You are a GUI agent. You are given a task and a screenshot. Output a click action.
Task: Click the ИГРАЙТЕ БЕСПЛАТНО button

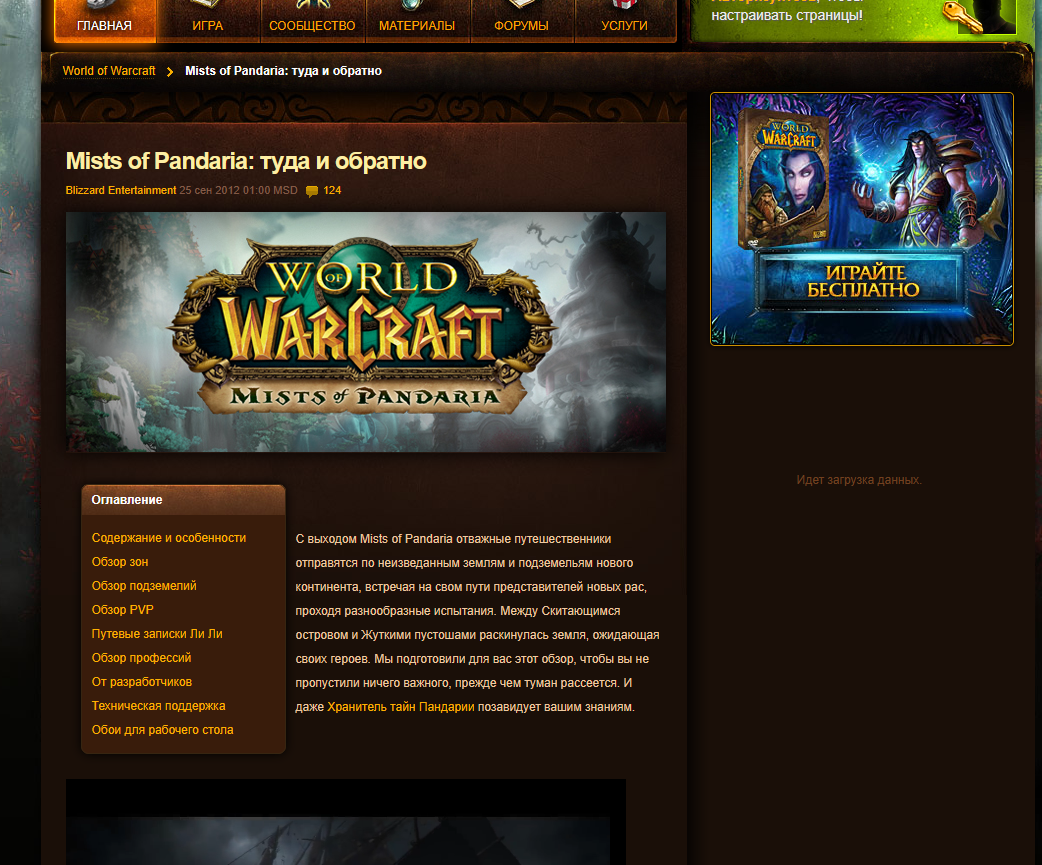click(x=862, y=281)
